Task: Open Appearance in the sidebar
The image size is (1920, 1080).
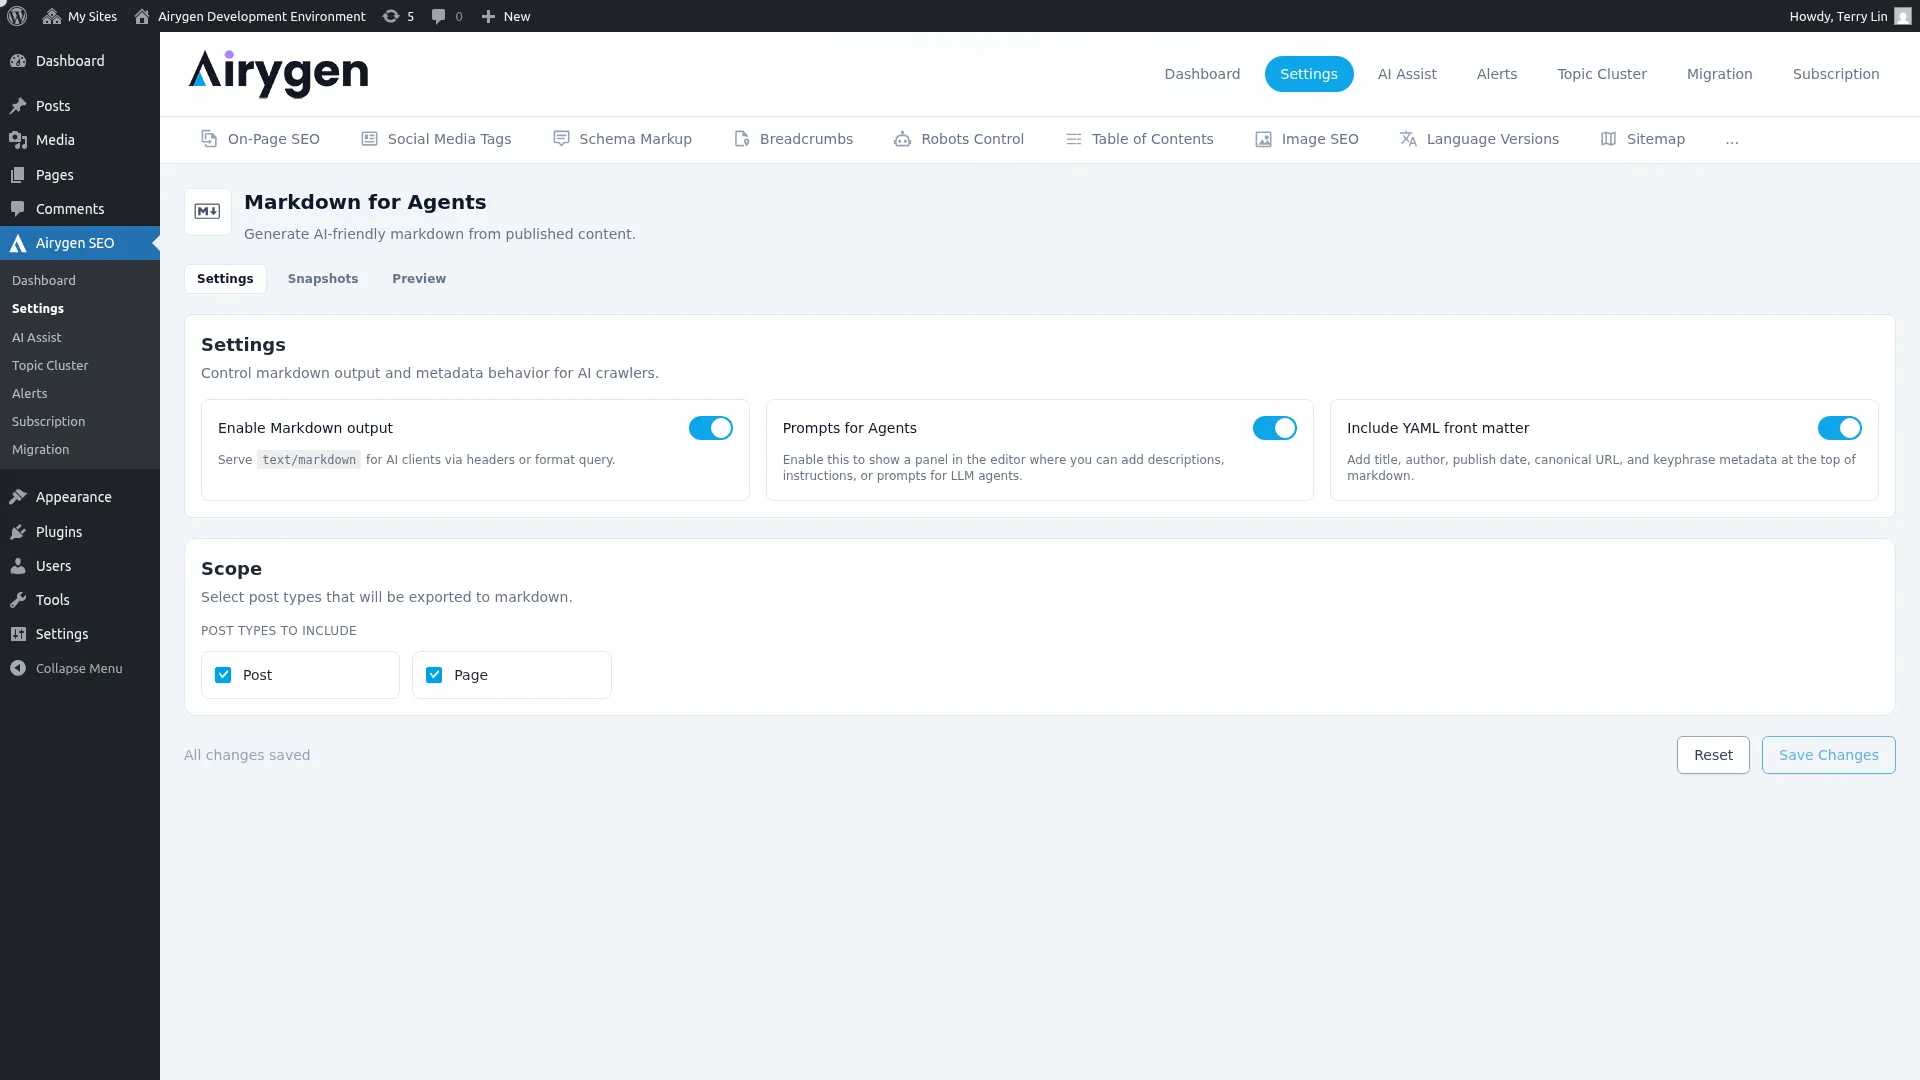Action: click(80, 497)
